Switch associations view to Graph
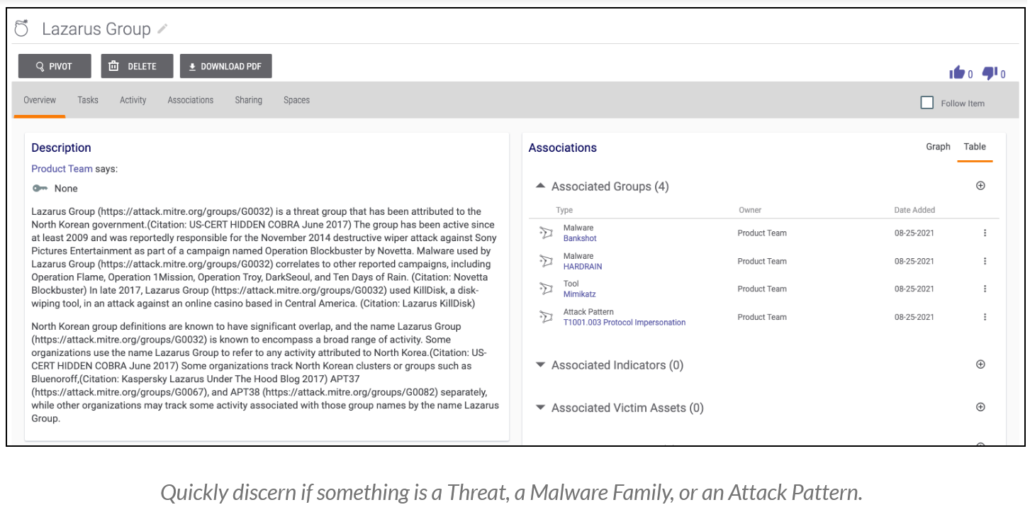 pos(938,147)
